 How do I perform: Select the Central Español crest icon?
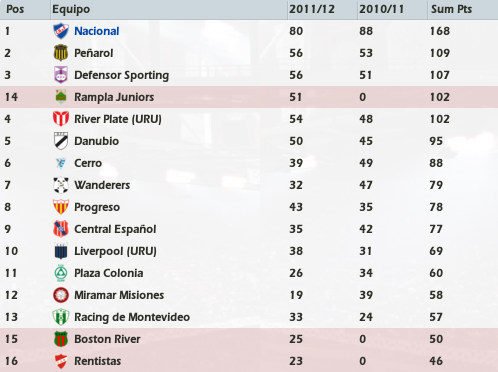coord(61,229)
